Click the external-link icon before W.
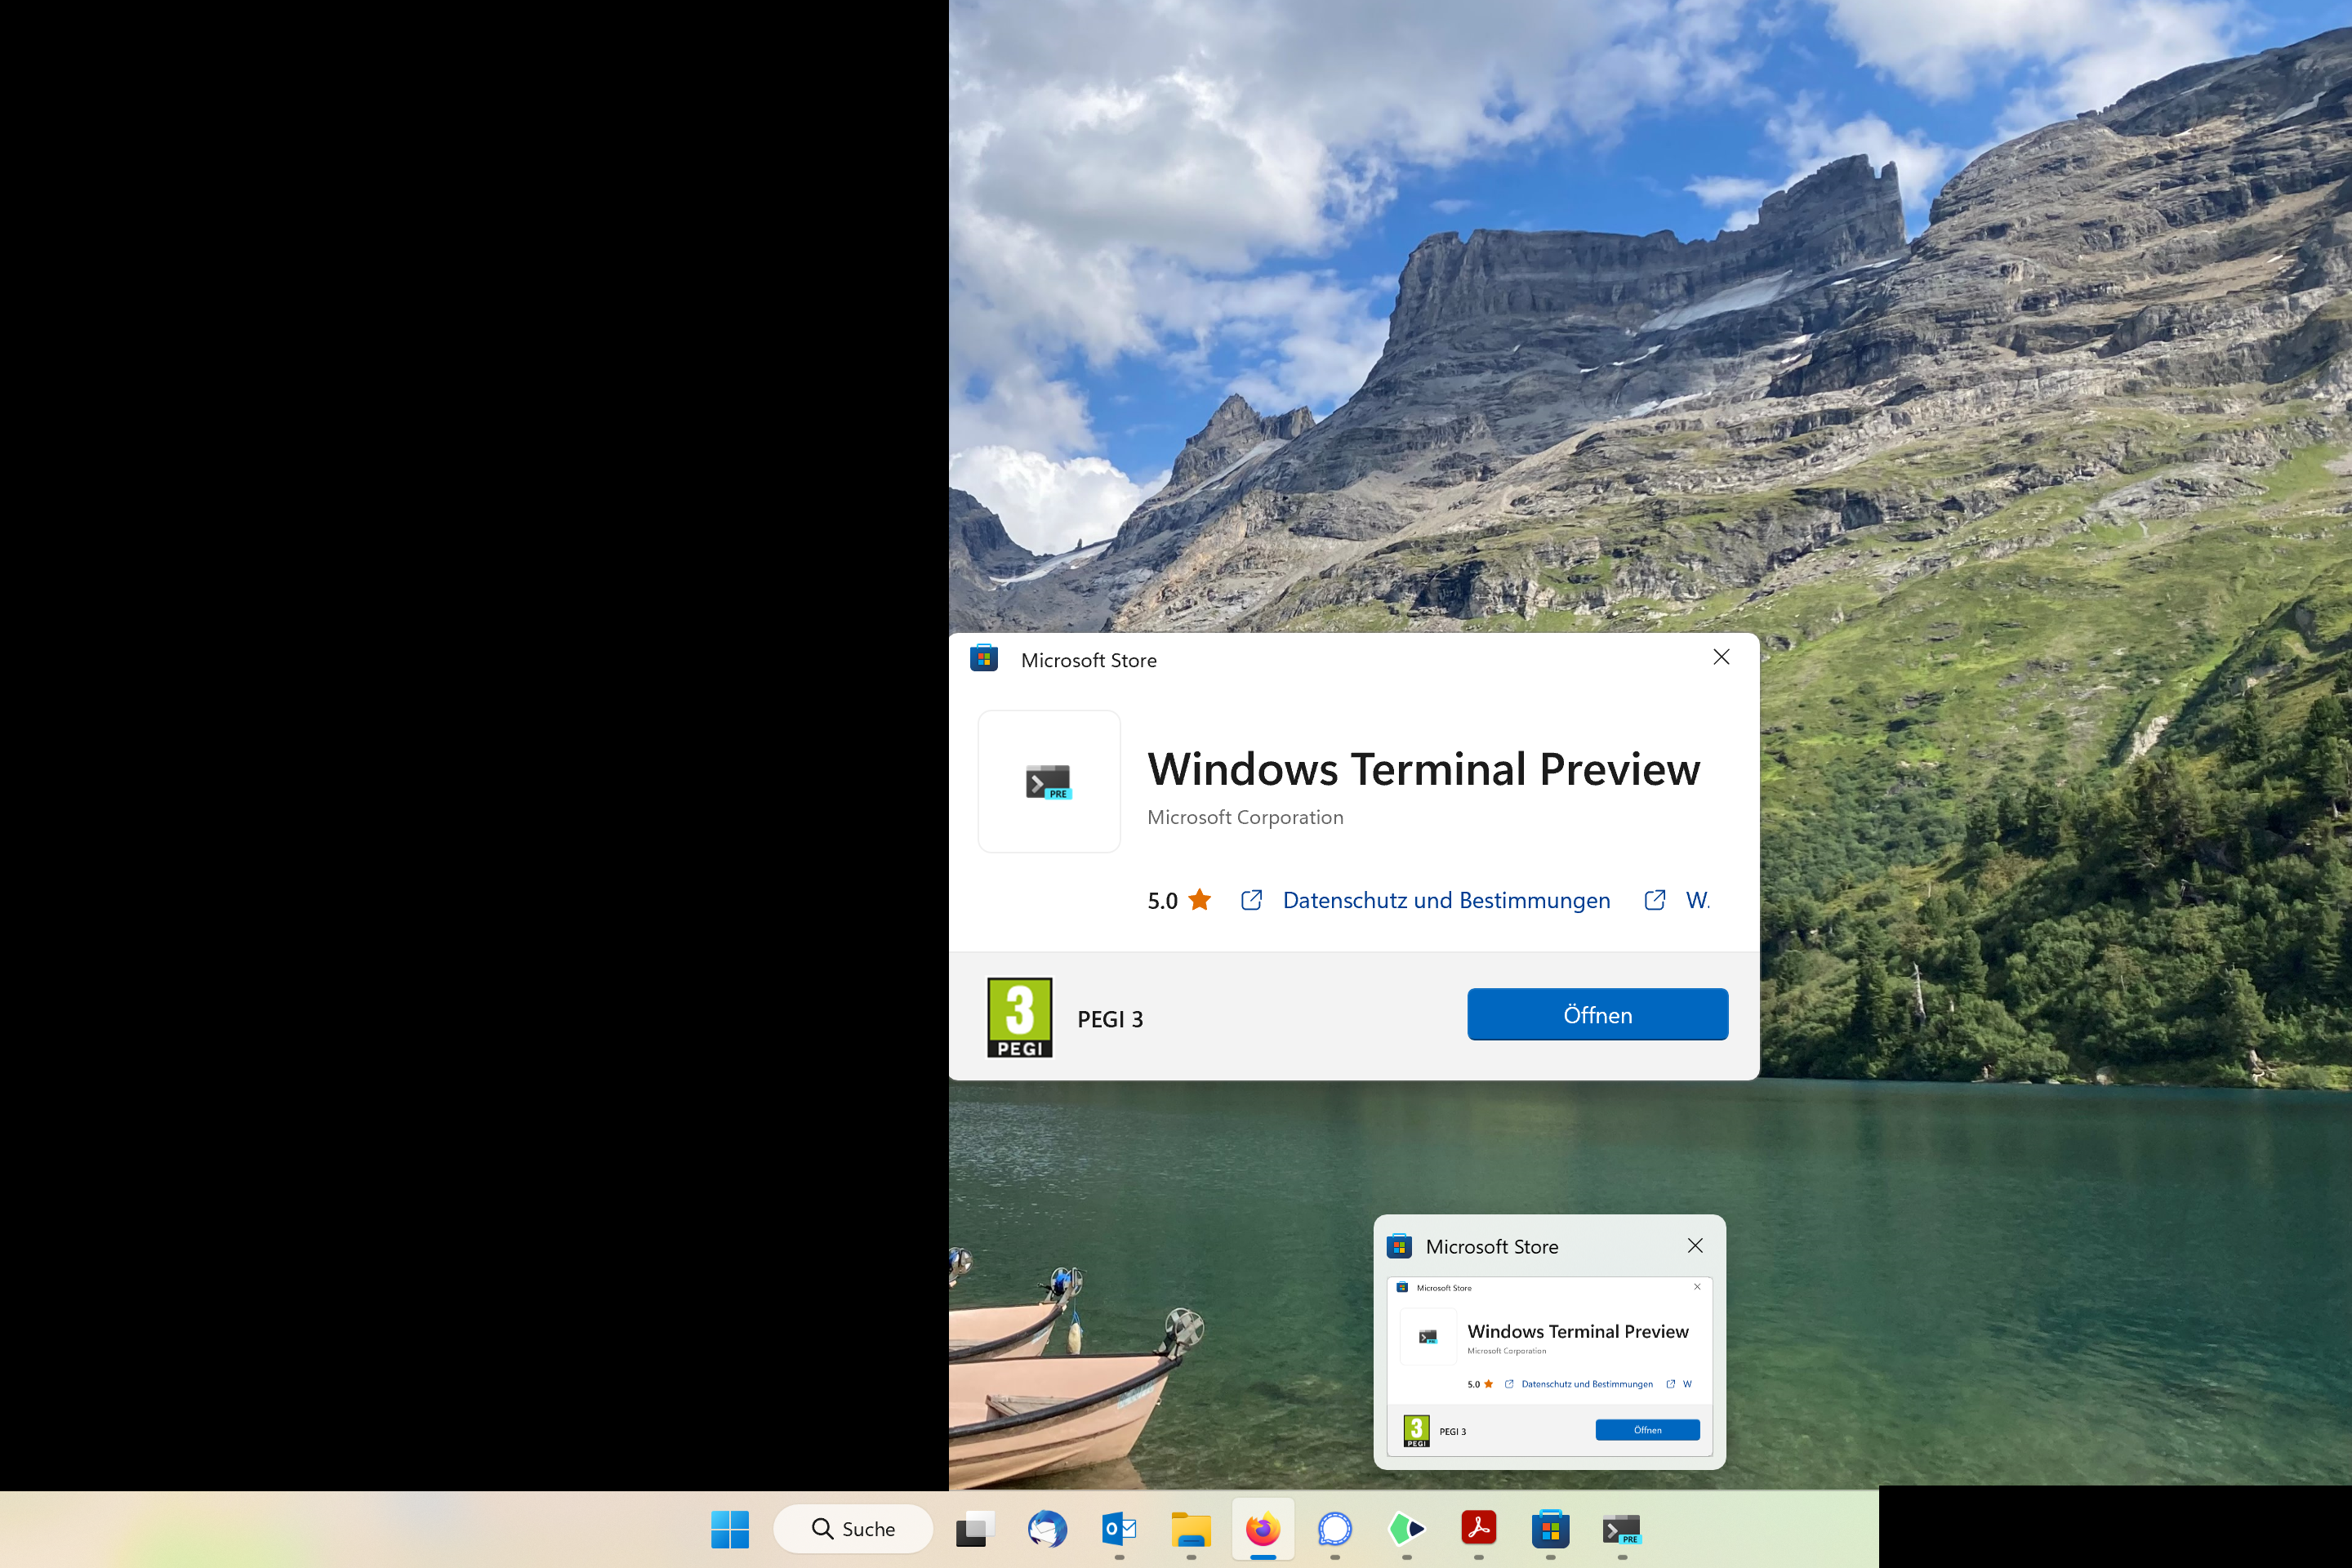 coord(1655,900)
